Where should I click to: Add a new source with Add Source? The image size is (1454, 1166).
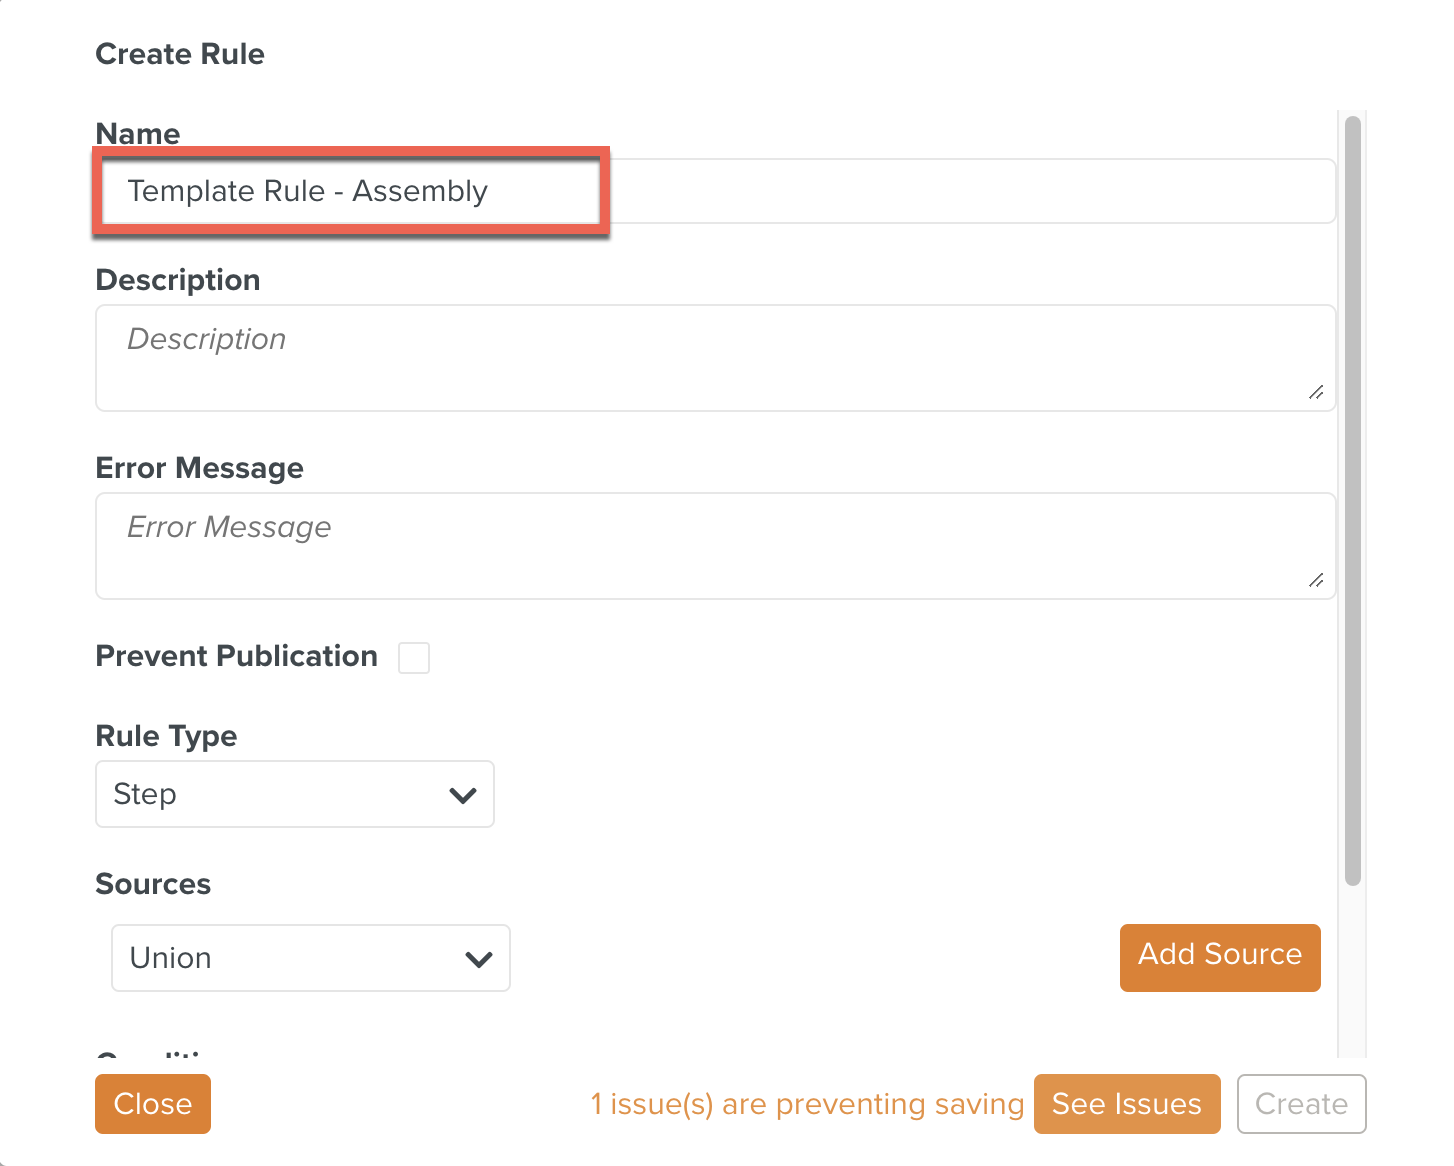pyautogui.click(x=1220, y=957)
